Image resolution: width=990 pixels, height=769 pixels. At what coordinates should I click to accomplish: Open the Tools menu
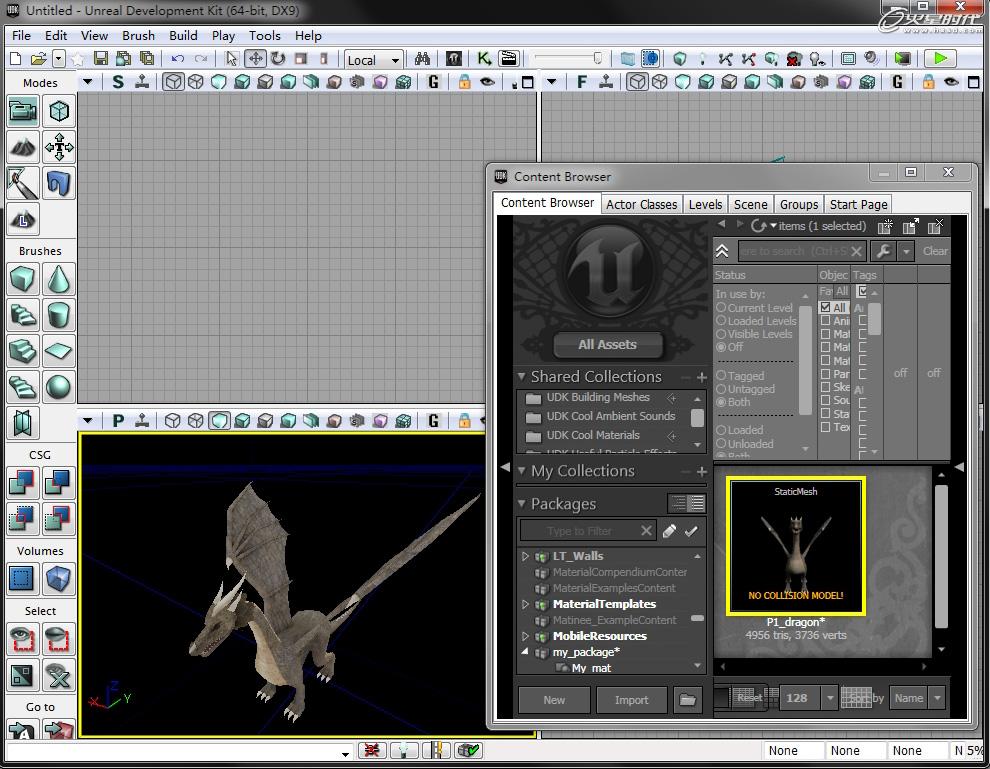(265, 35)
